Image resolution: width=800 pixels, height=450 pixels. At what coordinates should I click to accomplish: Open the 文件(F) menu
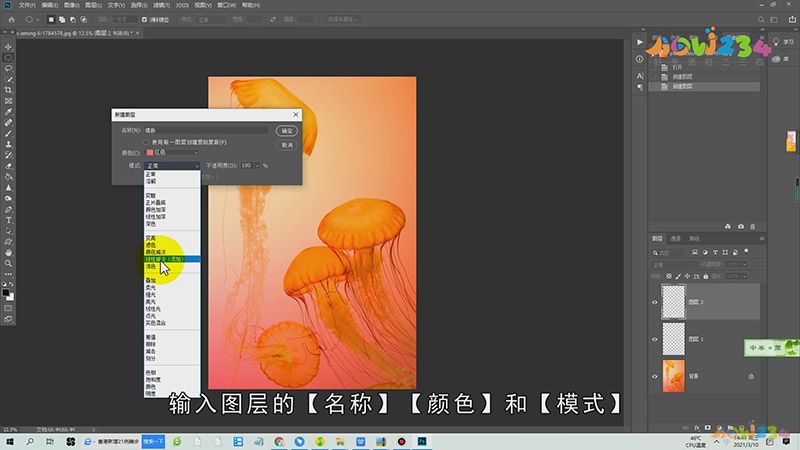[x=27, y=5]
